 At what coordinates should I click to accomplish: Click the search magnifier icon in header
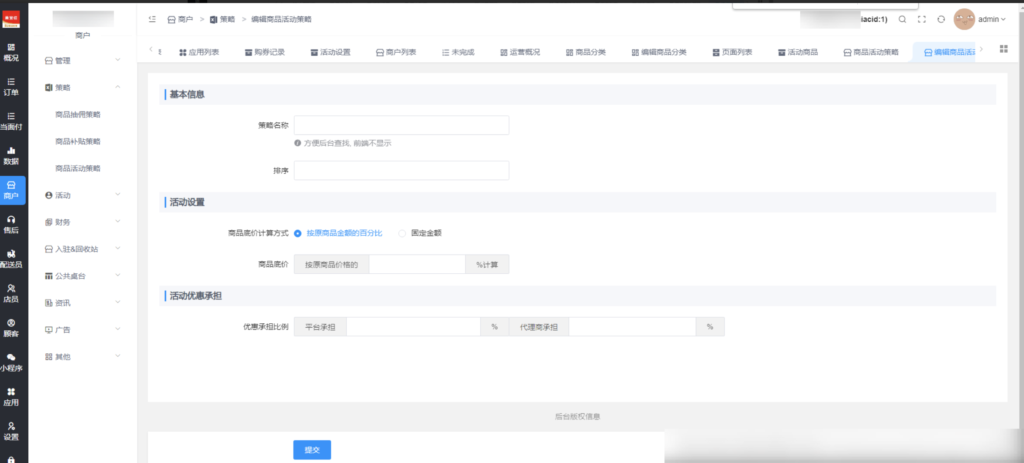point(902,20)
